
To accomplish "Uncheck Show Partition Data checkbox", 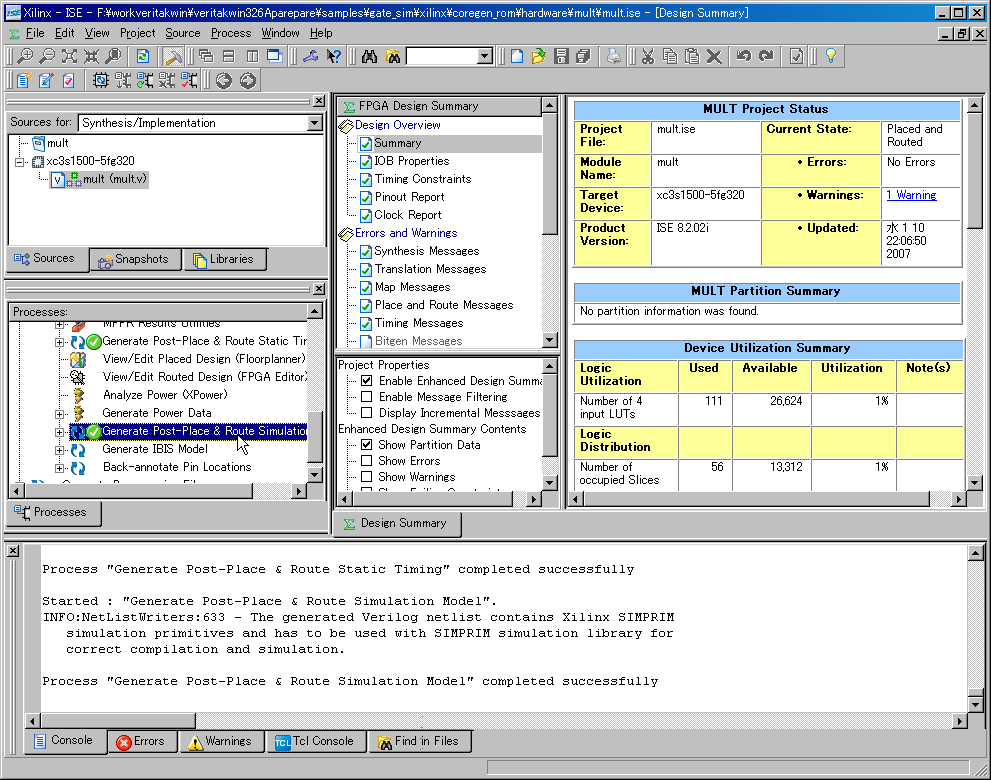I will [x=367, y=445].
